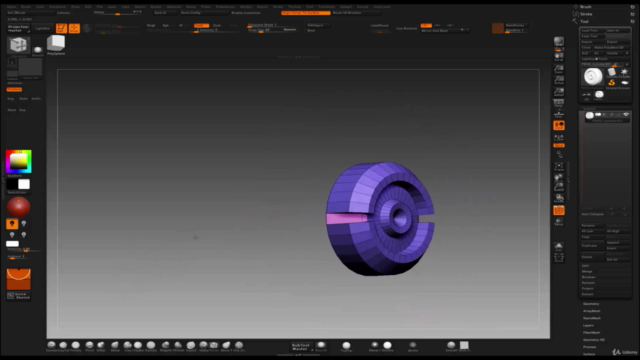Viewport: 640px width, 360px height.
Task: Toggle the second light bulb icon
Action: pos(24,224)
